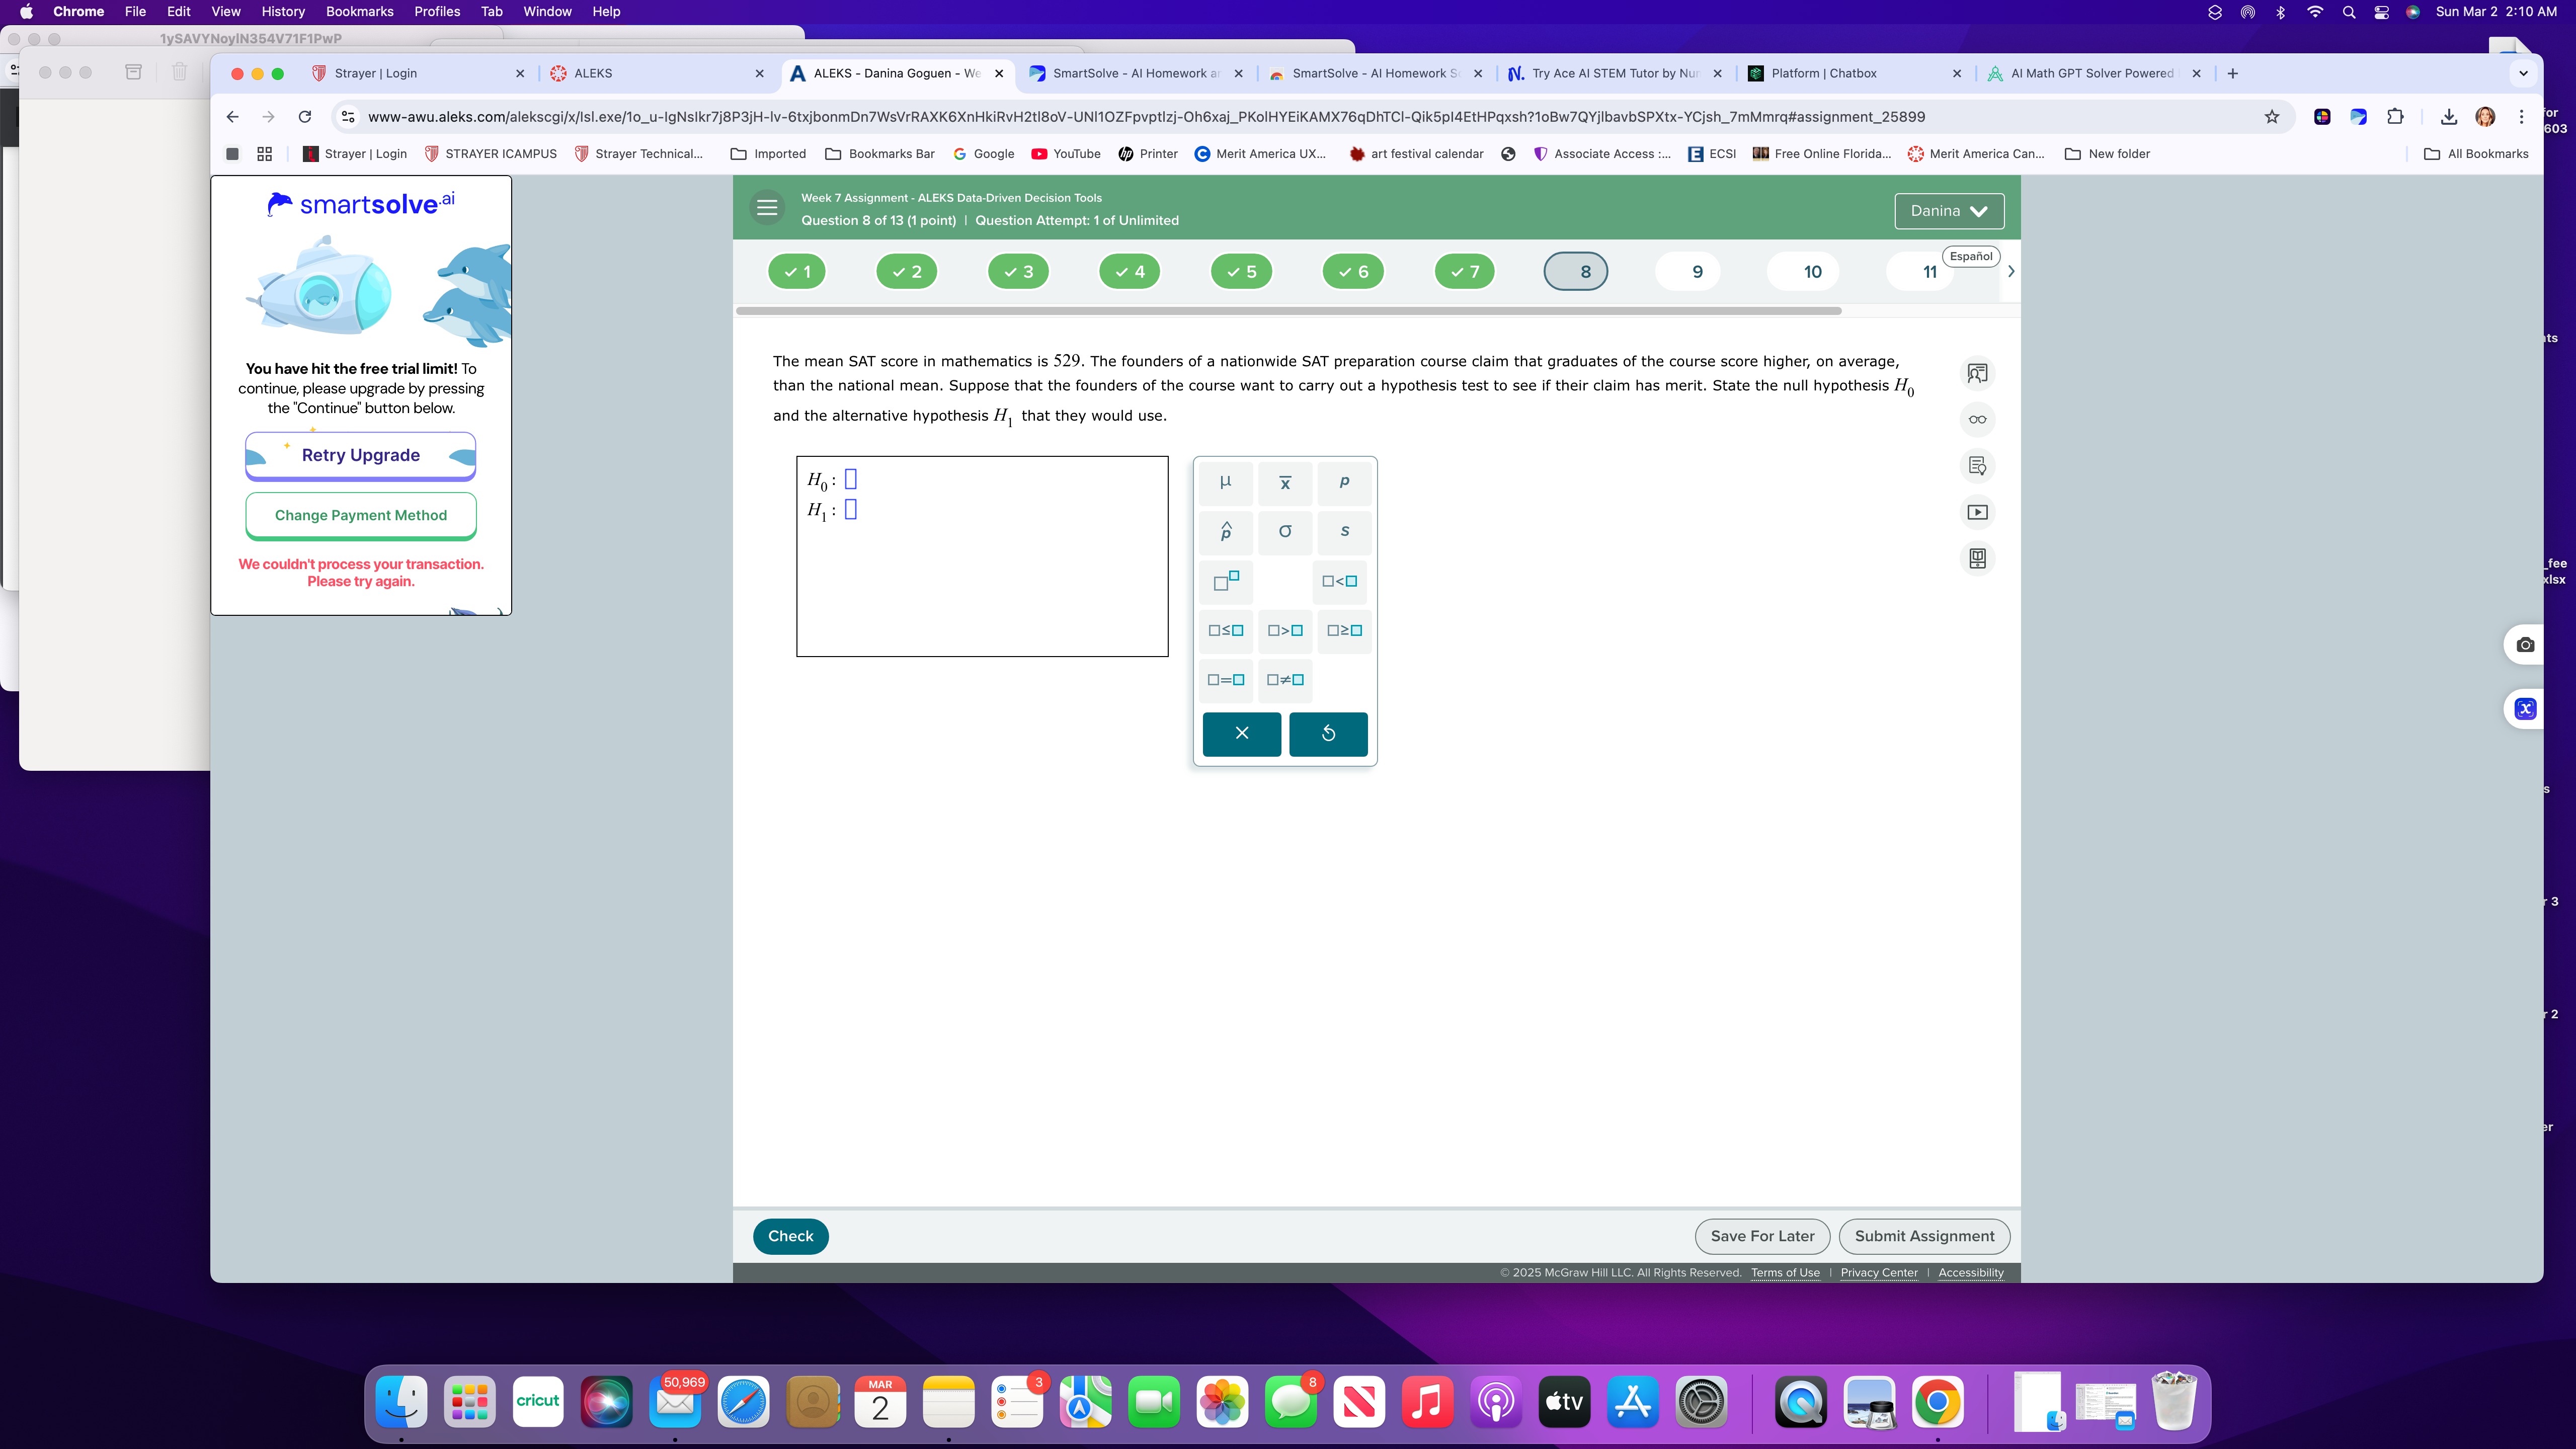
Task: Insert the less-than inequality template
Action: (1339, 581)
